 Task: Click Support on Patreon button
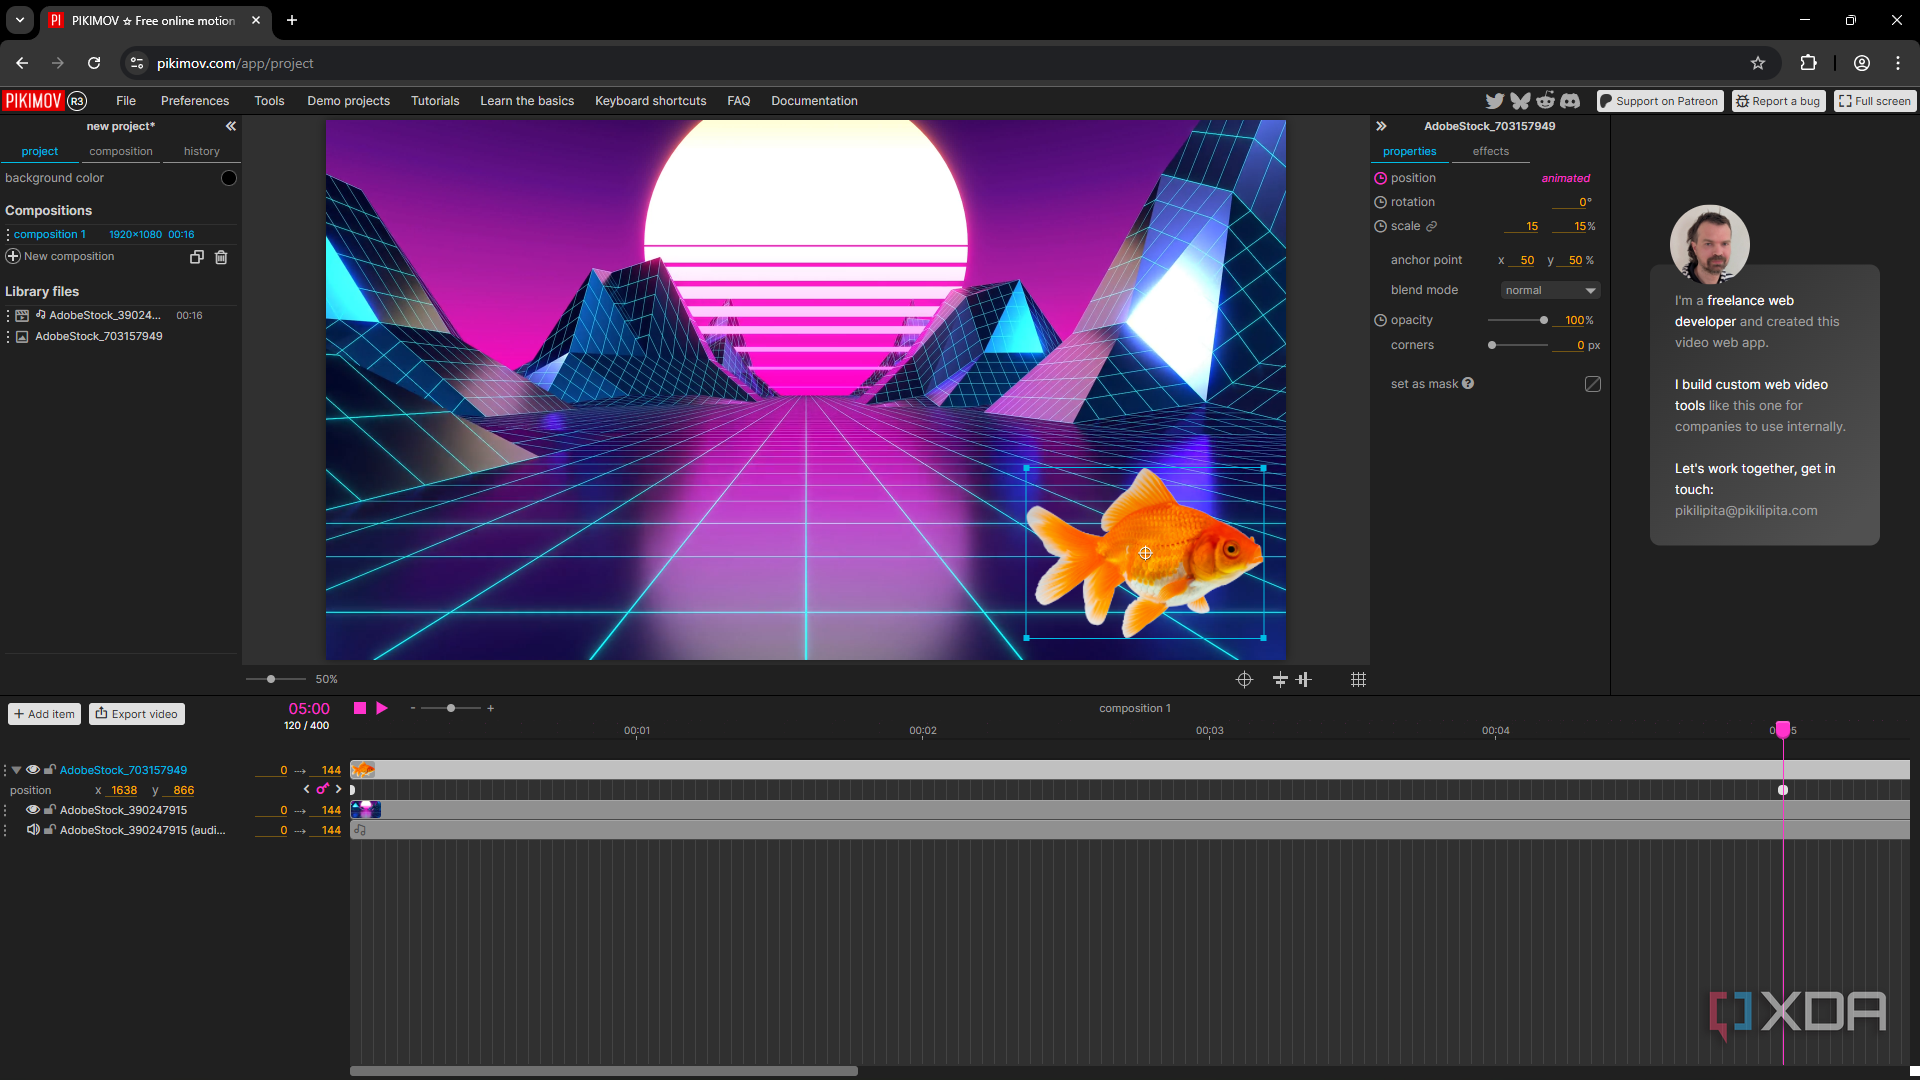(1660, 101)
